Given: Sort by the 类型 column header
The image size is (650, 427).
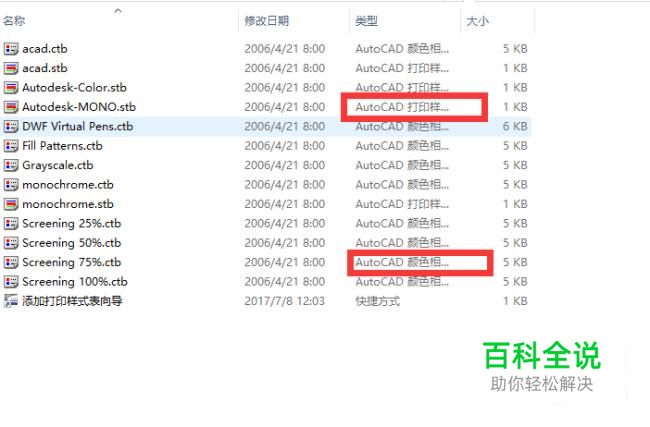Looking at the screenshot, I should point(366,21).
